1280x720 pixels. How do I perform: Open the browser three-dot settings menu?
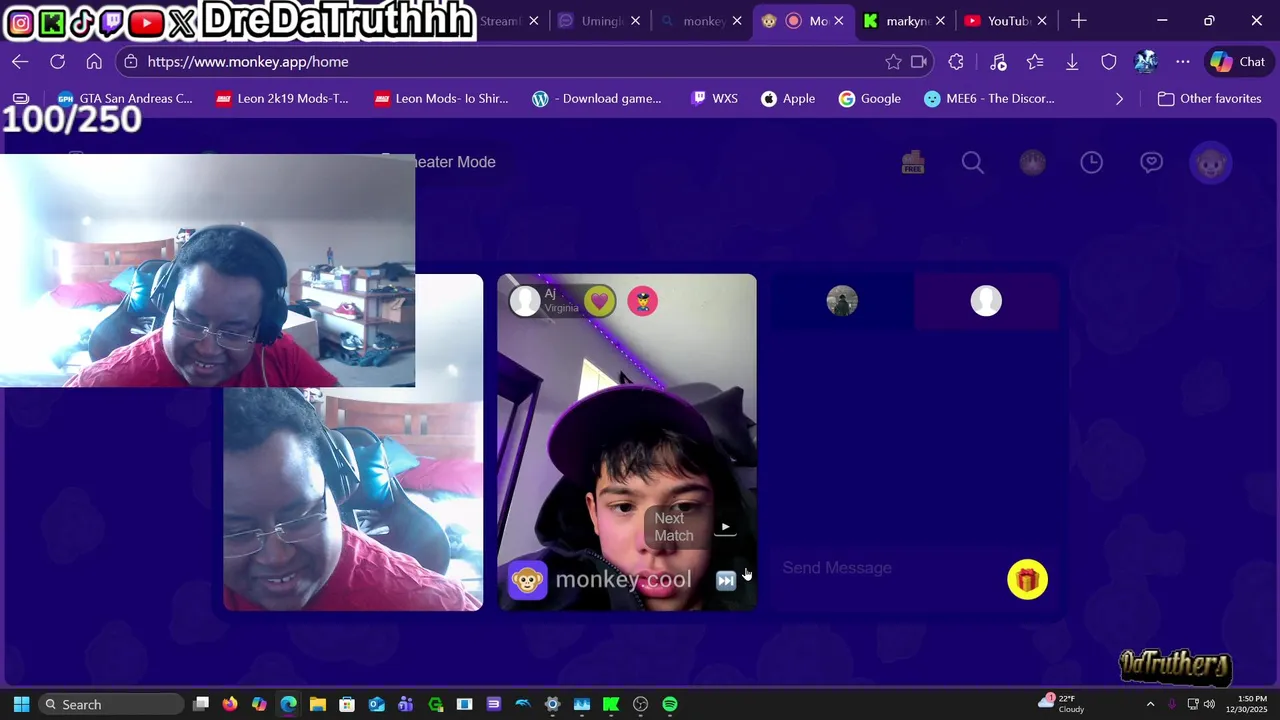point(1183,62)
